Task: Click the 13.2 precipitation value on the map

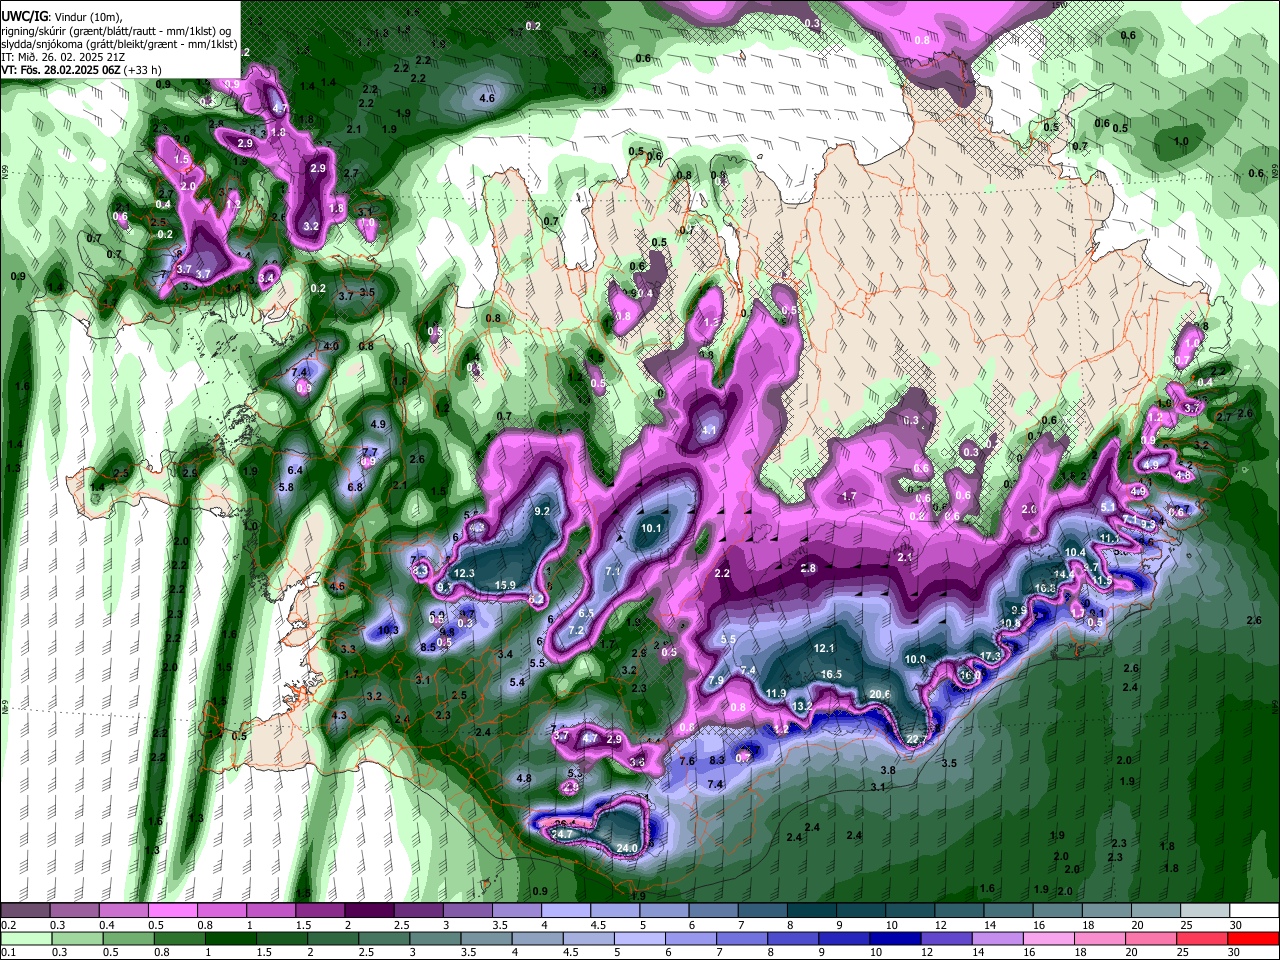Action: (x=802, y=706)
